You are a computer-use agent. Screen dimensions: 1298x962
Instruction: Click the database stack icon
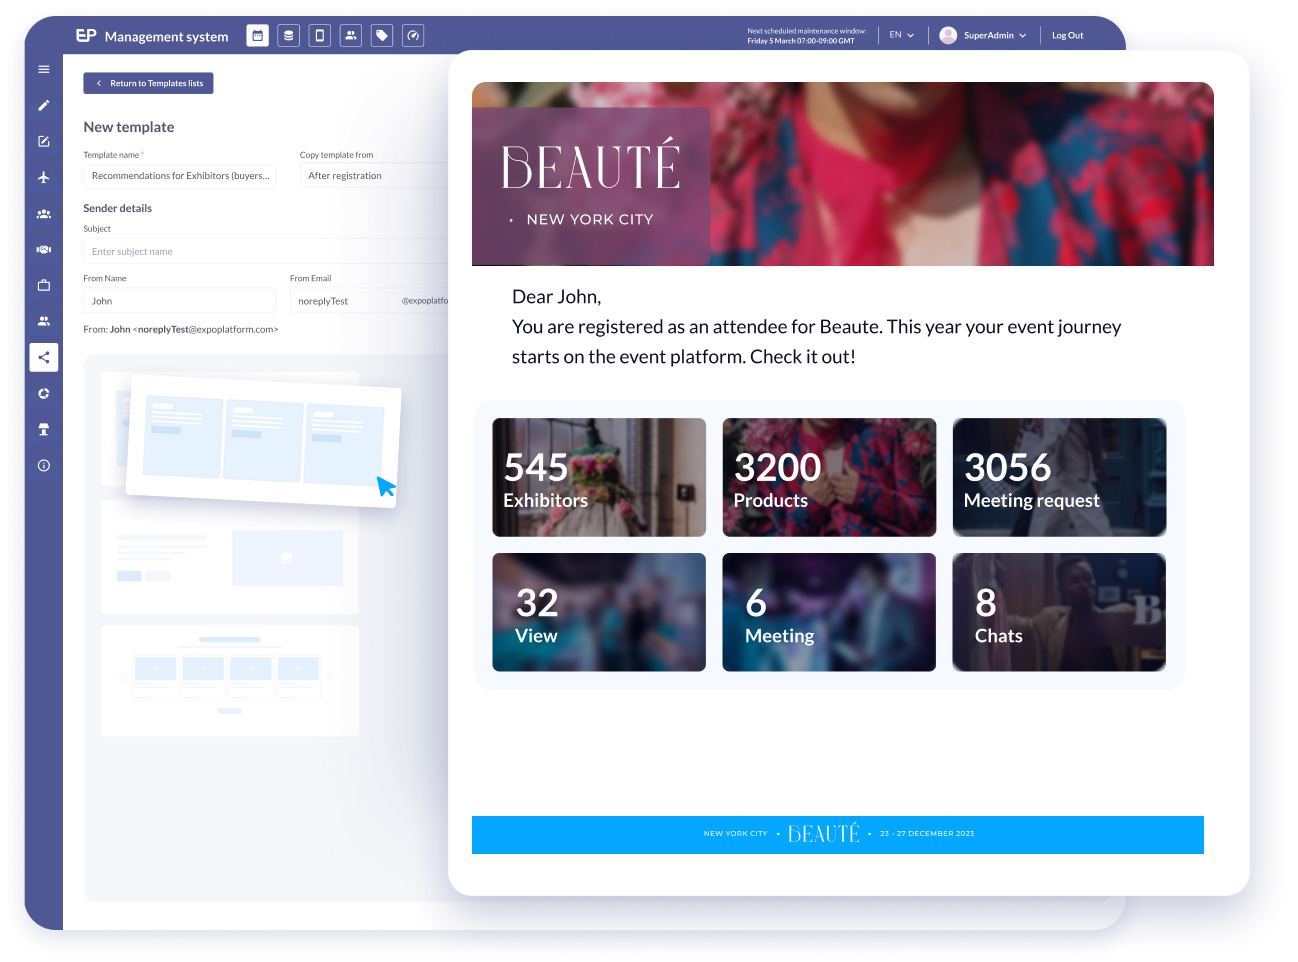[289, 36]
